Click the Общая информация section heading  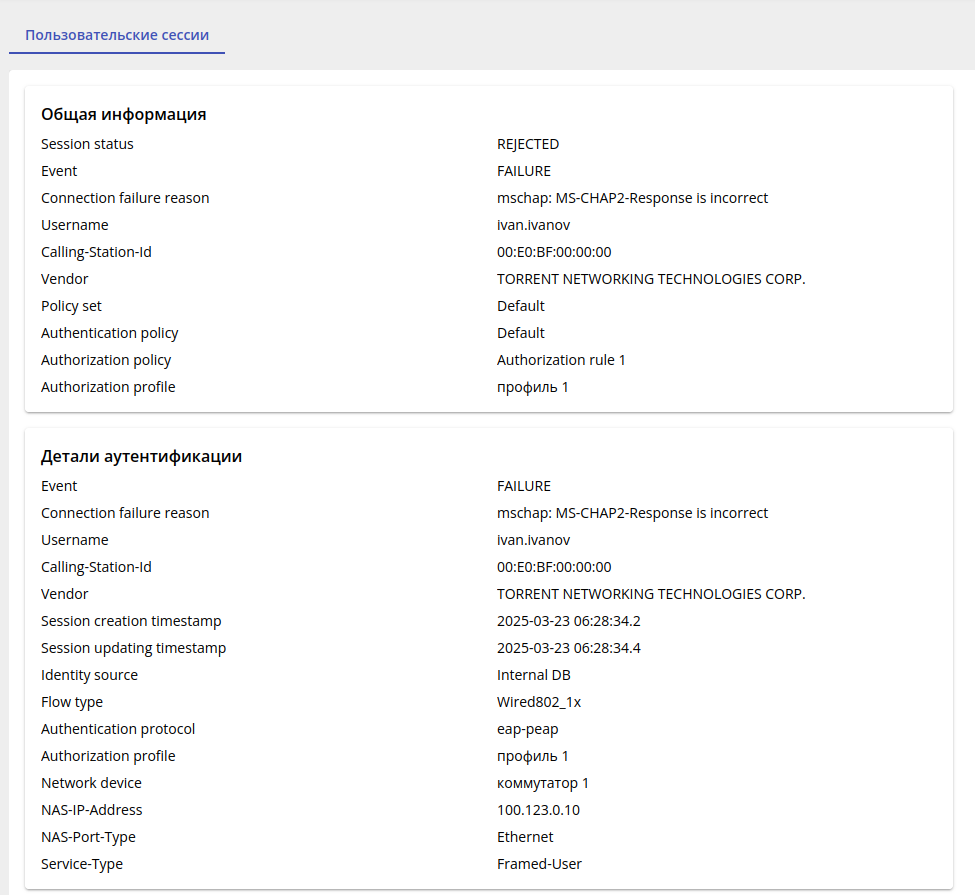pos(124,114)
